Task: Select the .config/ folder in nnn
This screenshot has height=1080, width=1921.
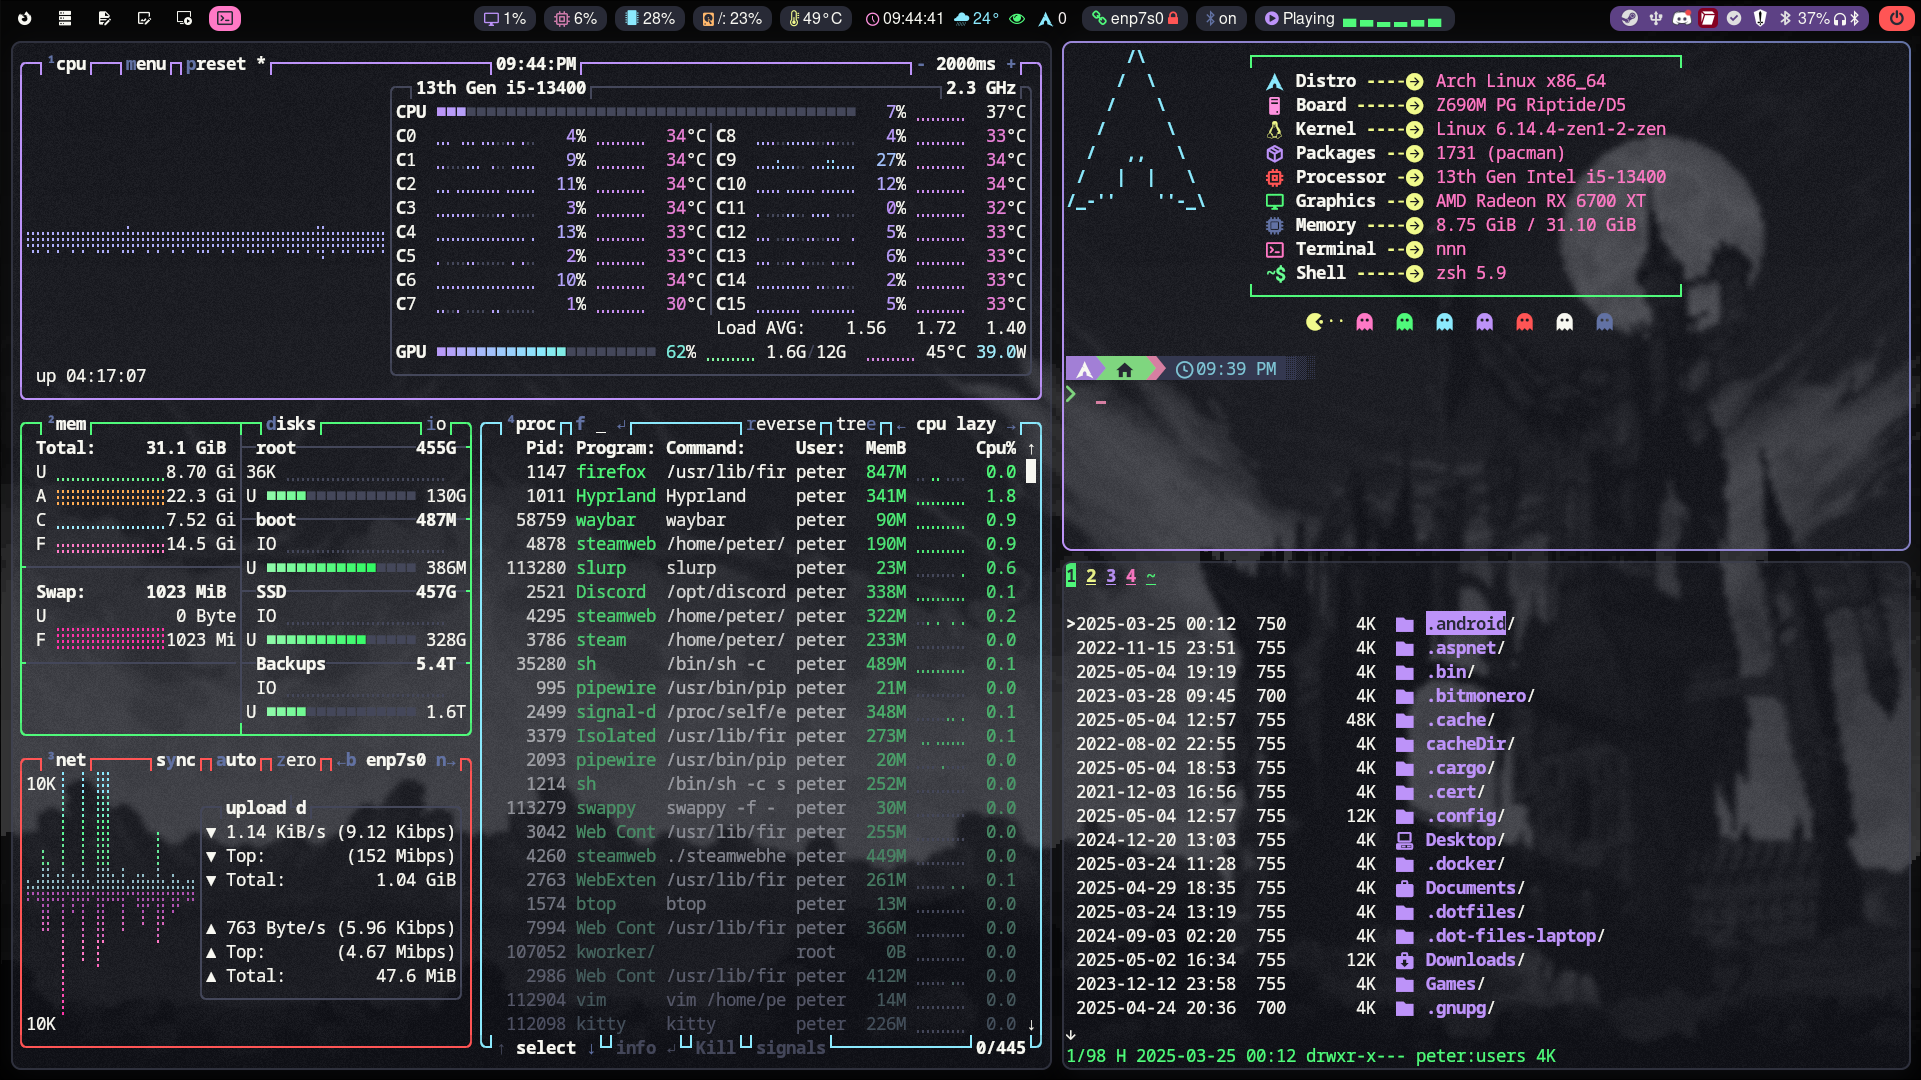Action: coord(1465,816)
